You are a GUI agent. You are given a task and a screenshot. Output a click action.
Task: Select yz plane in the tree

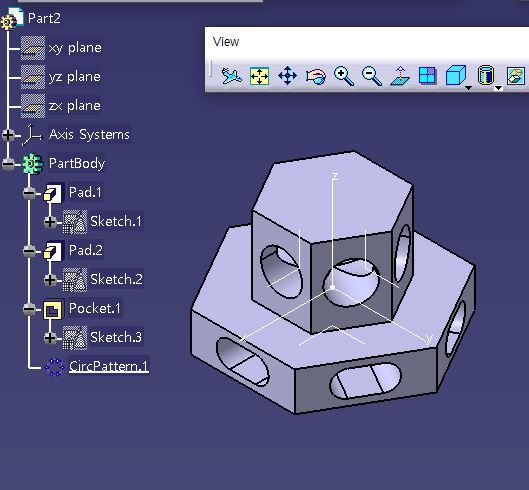click(x=75, y=77)
